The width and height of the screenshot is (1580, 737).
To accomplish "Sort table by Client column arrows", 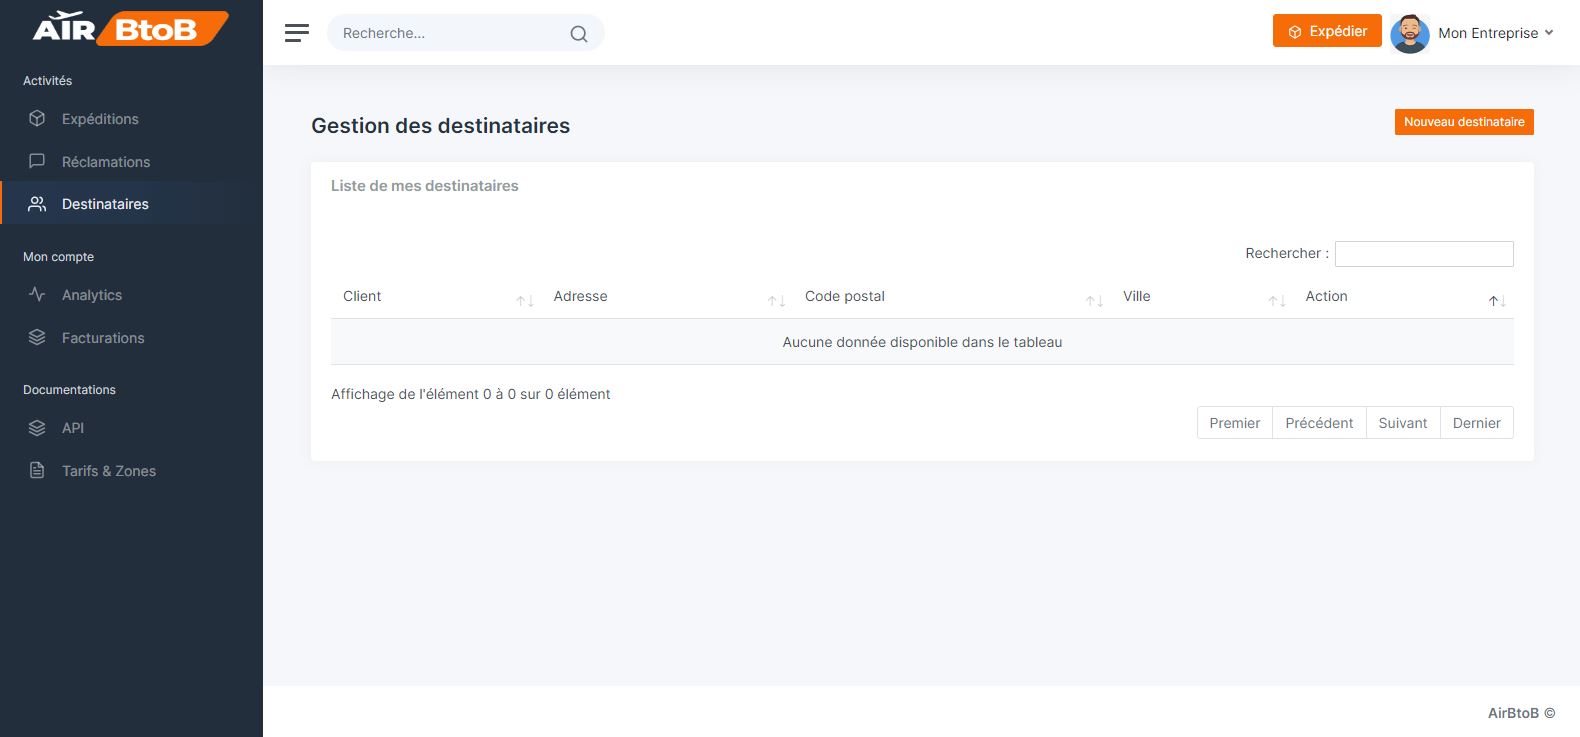I will [x=525, y=301].
